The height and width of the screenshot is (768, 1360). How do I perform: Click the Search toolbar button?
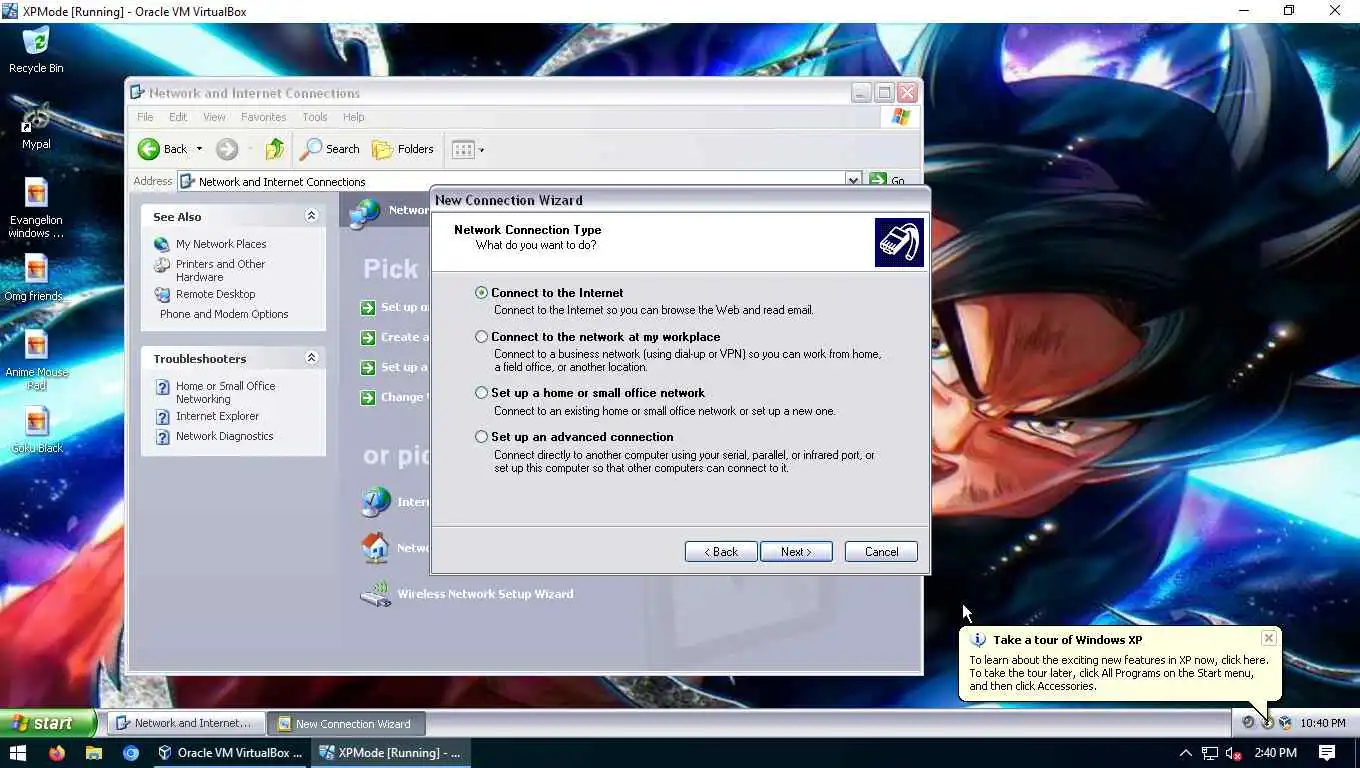(330, 149)
